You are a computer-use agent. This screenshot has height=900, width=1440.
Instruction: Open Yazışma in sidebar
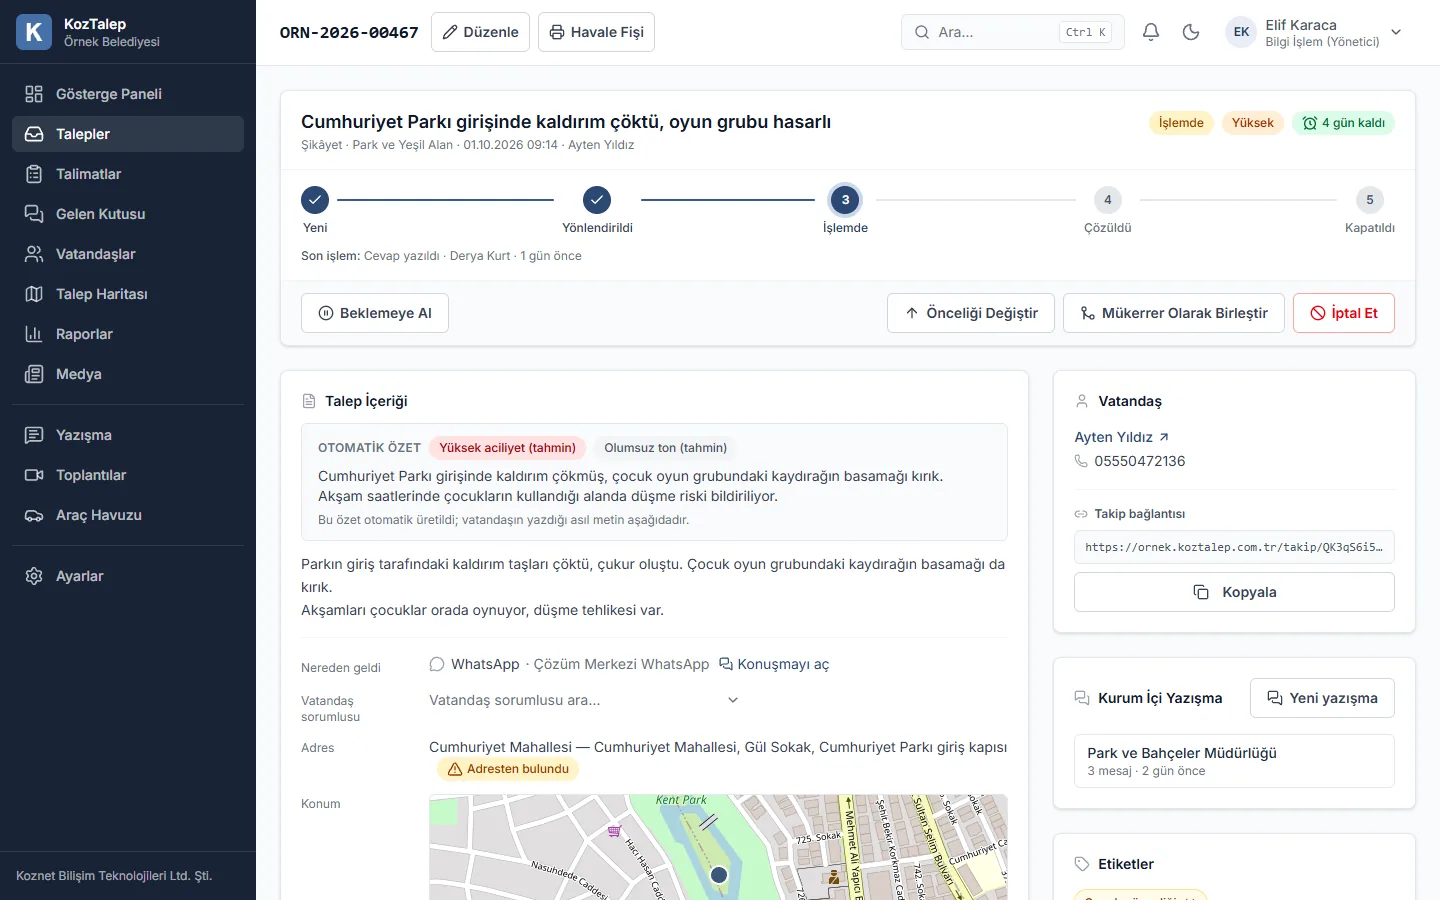128,435
